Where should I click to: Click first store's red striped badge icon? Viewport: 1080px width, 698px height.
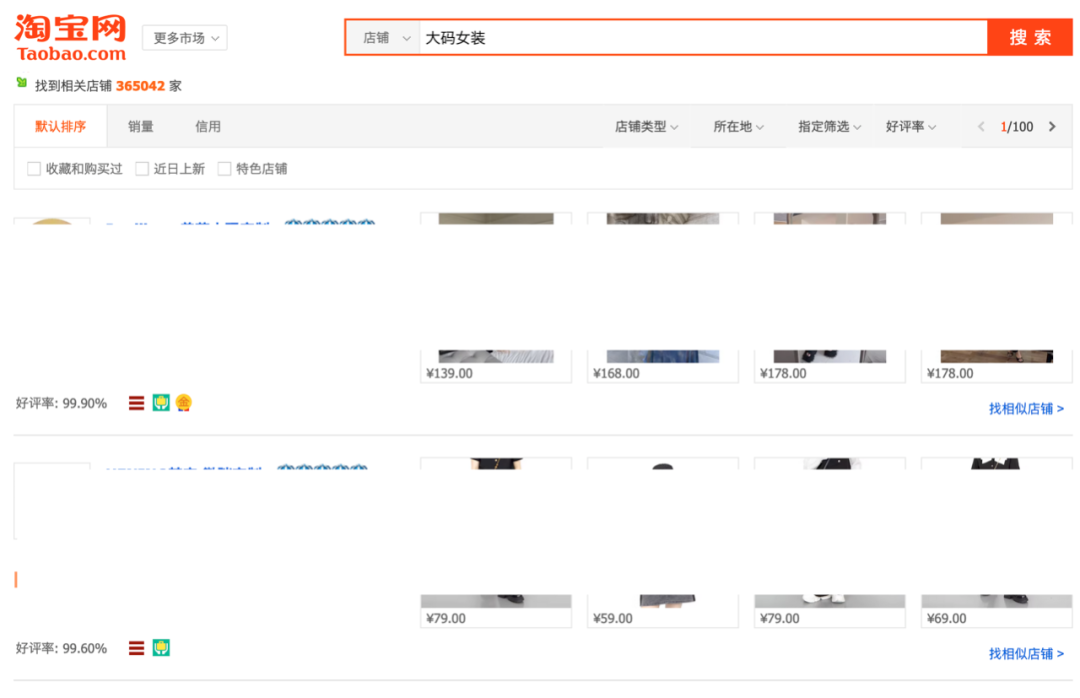[137, 403]
